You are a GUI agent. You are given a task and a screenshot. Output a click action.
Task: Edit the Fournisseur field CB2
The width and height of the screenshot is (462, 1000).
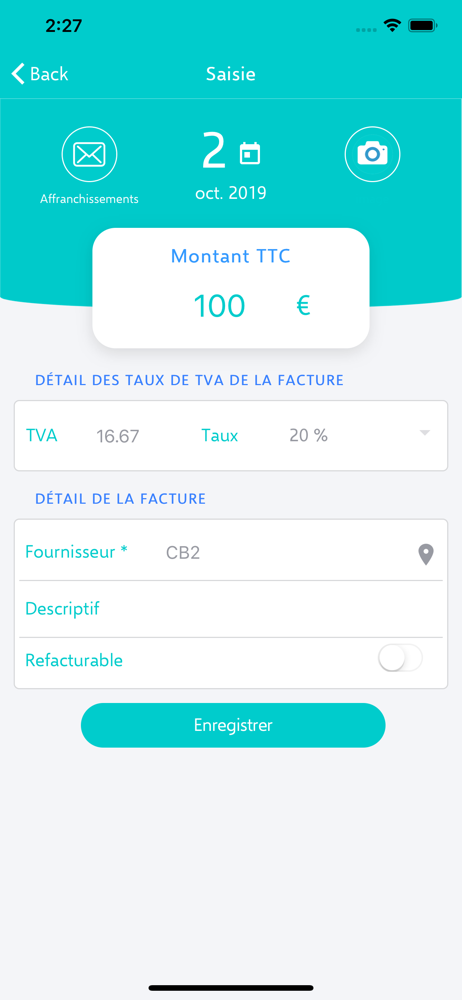183,552
